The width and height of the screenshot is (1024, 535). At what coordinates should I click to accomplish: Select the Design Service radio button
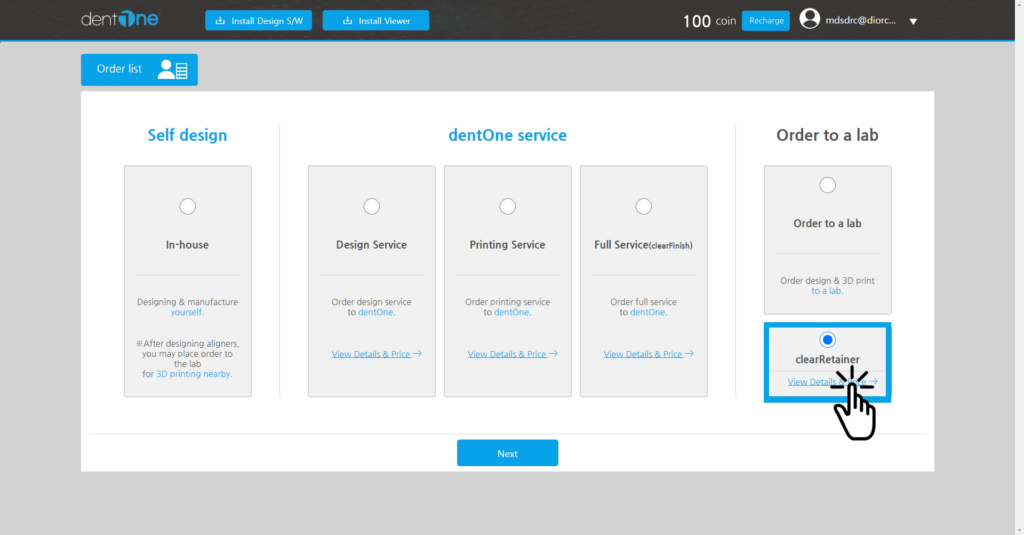(372, 206)
